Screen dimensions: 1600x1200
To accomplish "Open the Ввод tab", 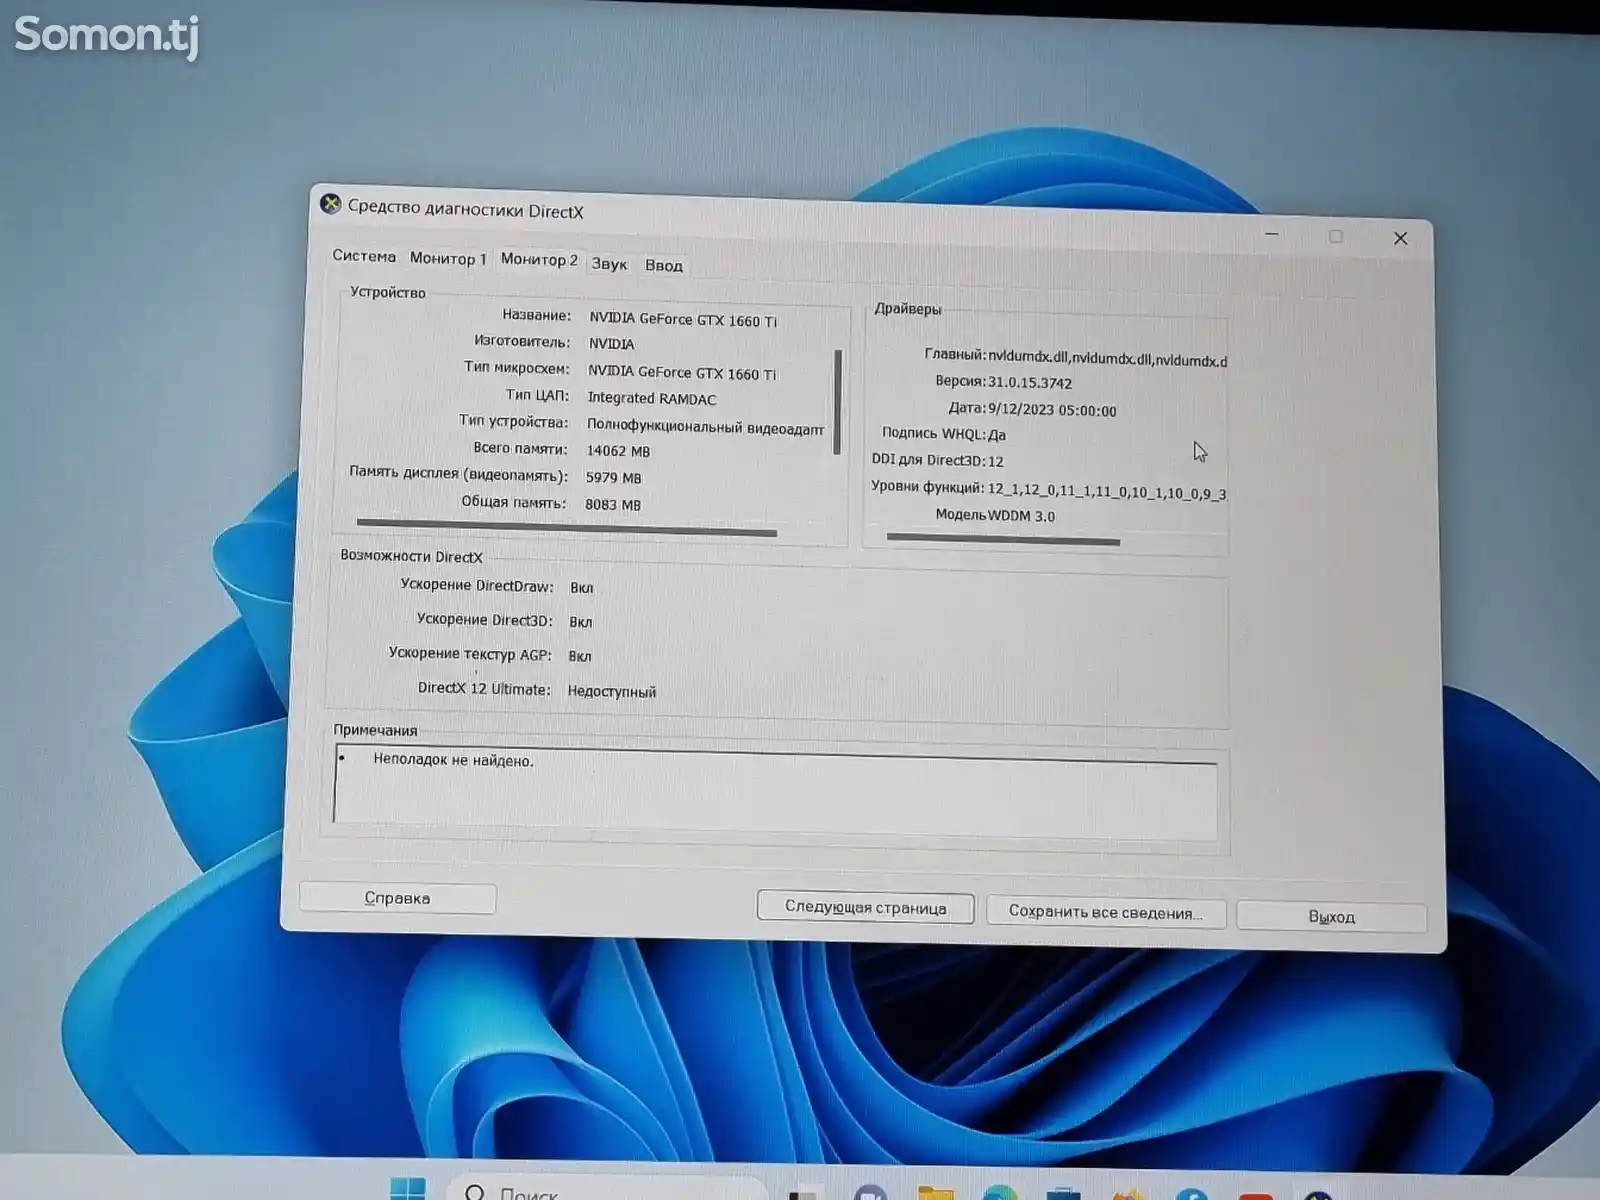I will [663, 265].
